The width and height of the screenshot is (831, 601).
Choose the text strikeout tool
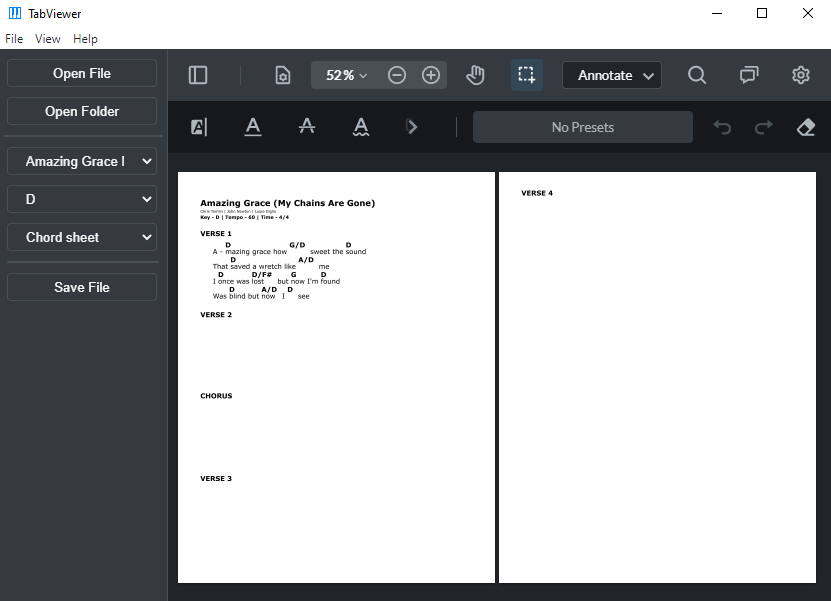(x=307, y=127)
